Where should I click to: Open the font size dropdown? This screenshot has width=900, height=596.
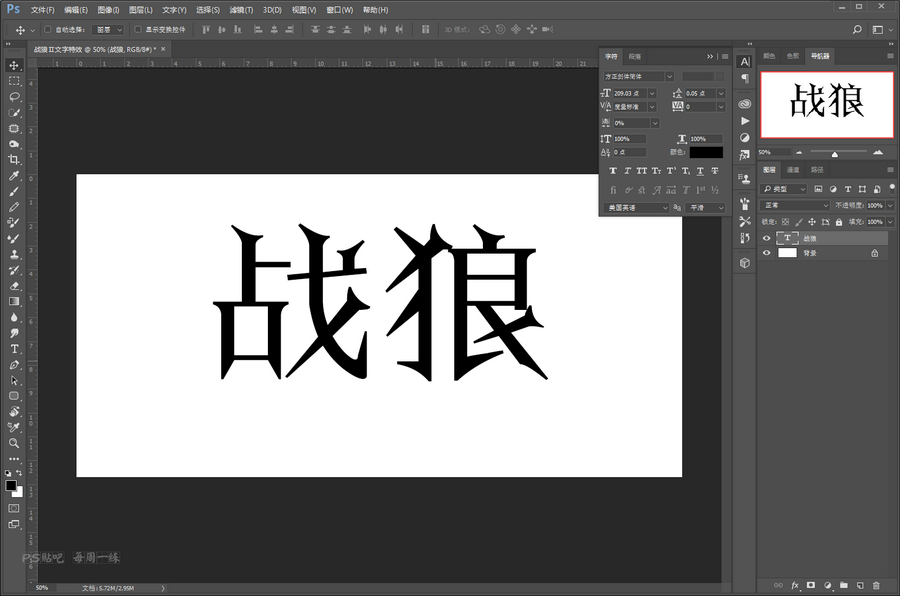pos(652,93)
